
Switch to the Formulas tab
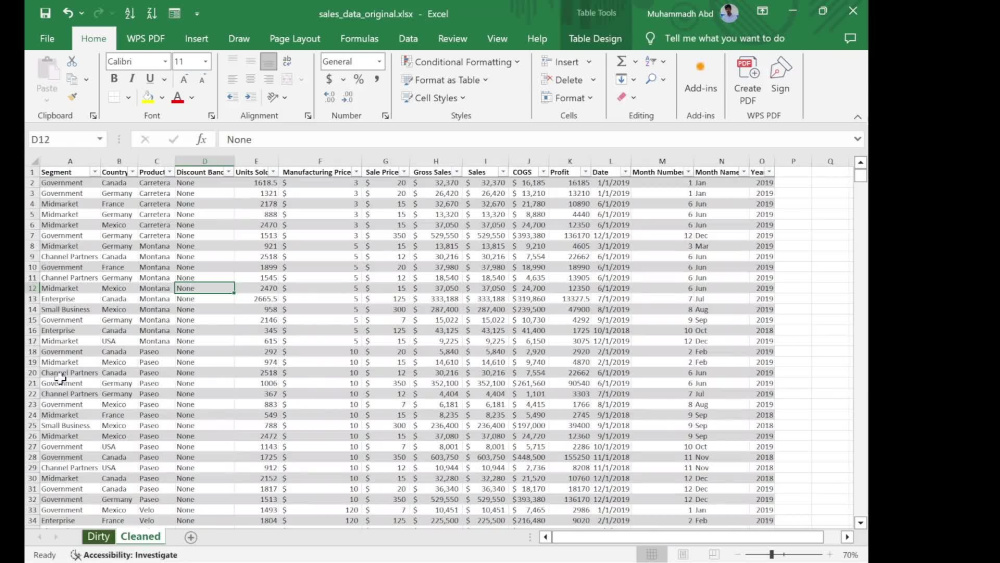pos(359,38)
